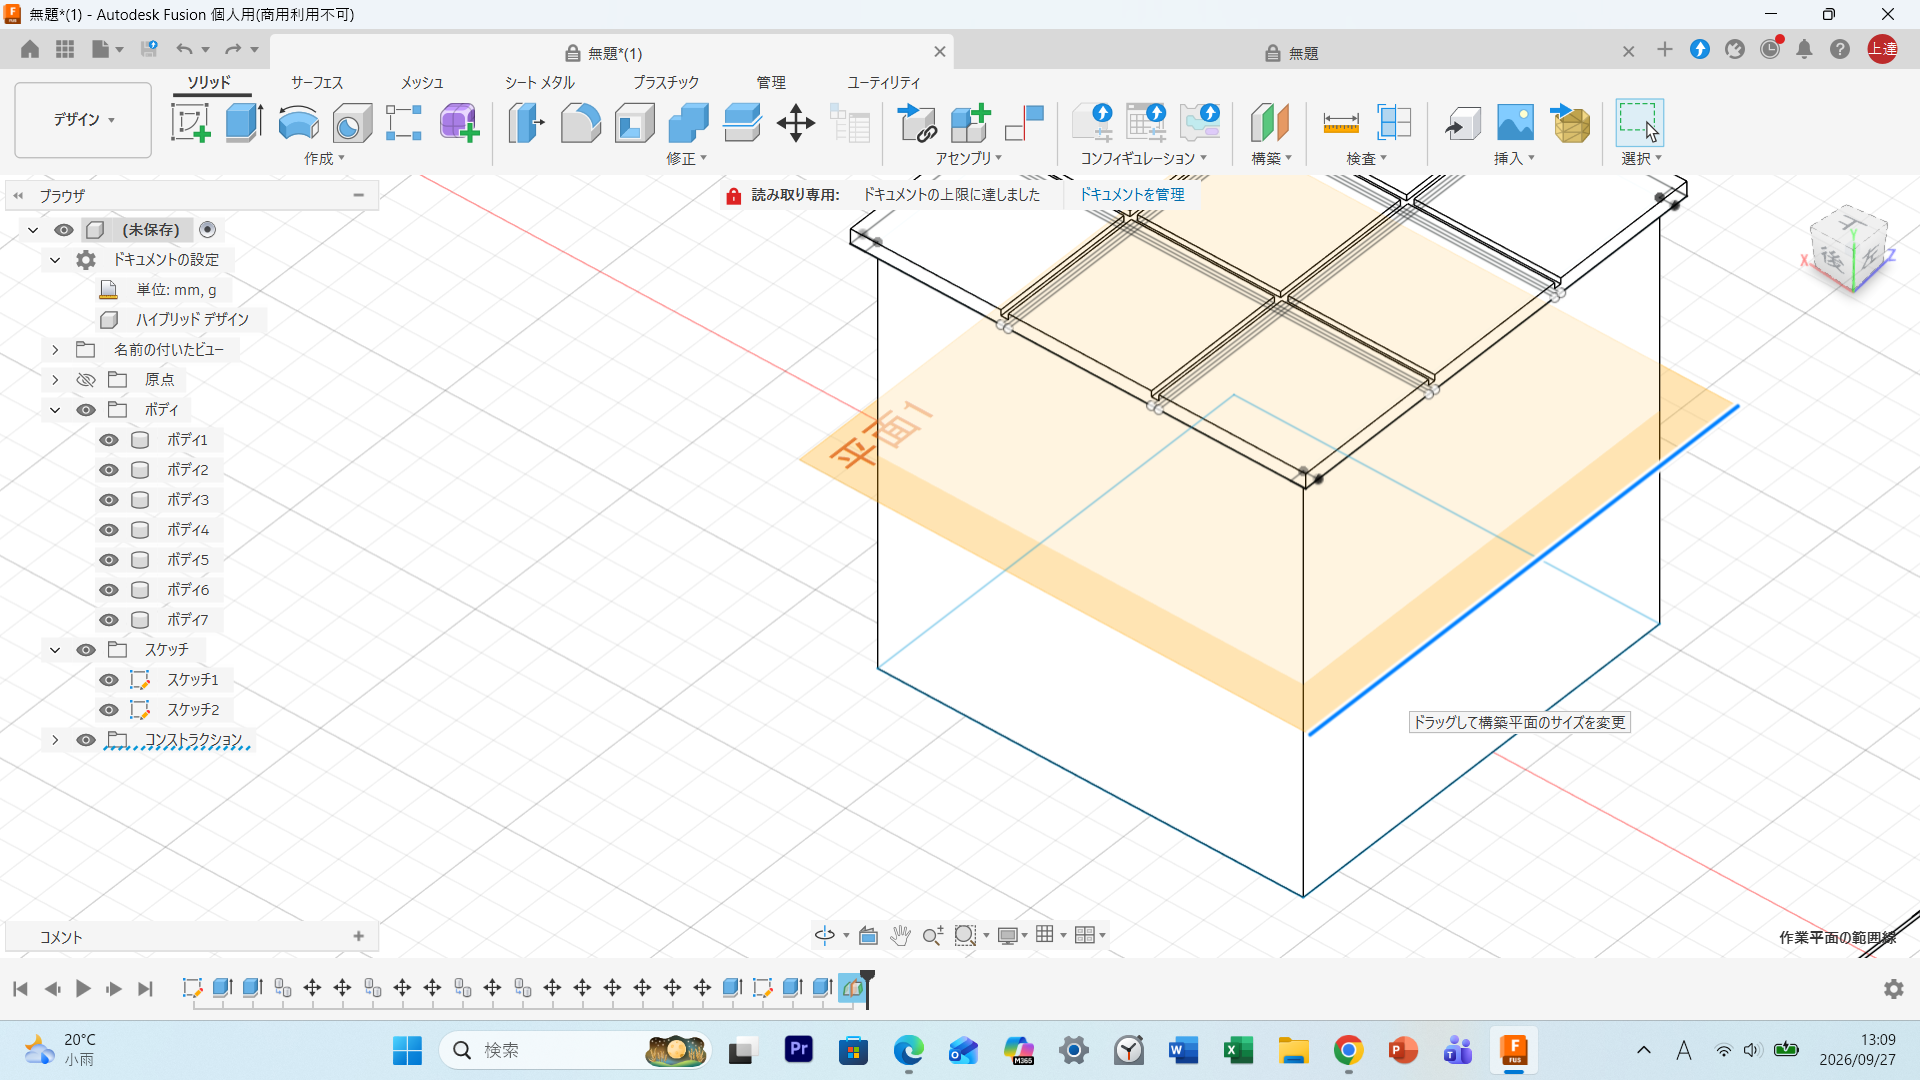Viewport: 1920px width, 1080px height.
Task: Toggle visibility of コンストラクション folder
Action: 86,740
